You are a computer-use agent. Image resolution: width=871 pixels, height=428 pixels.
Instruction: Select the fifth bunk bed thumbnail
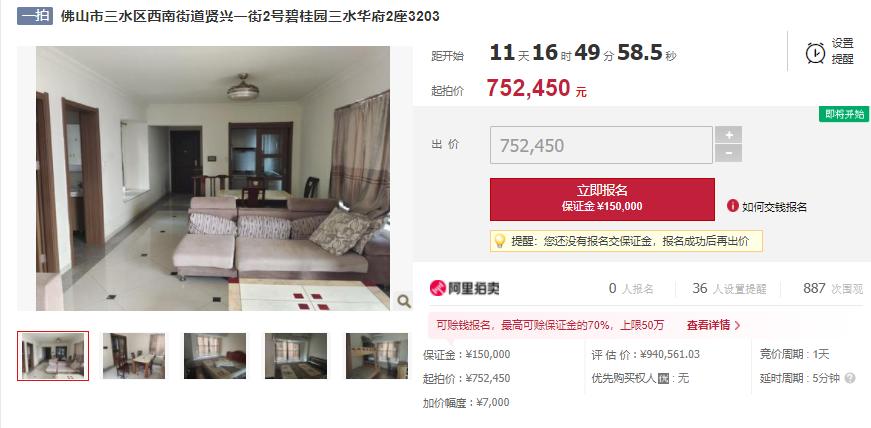click(377, 356)
